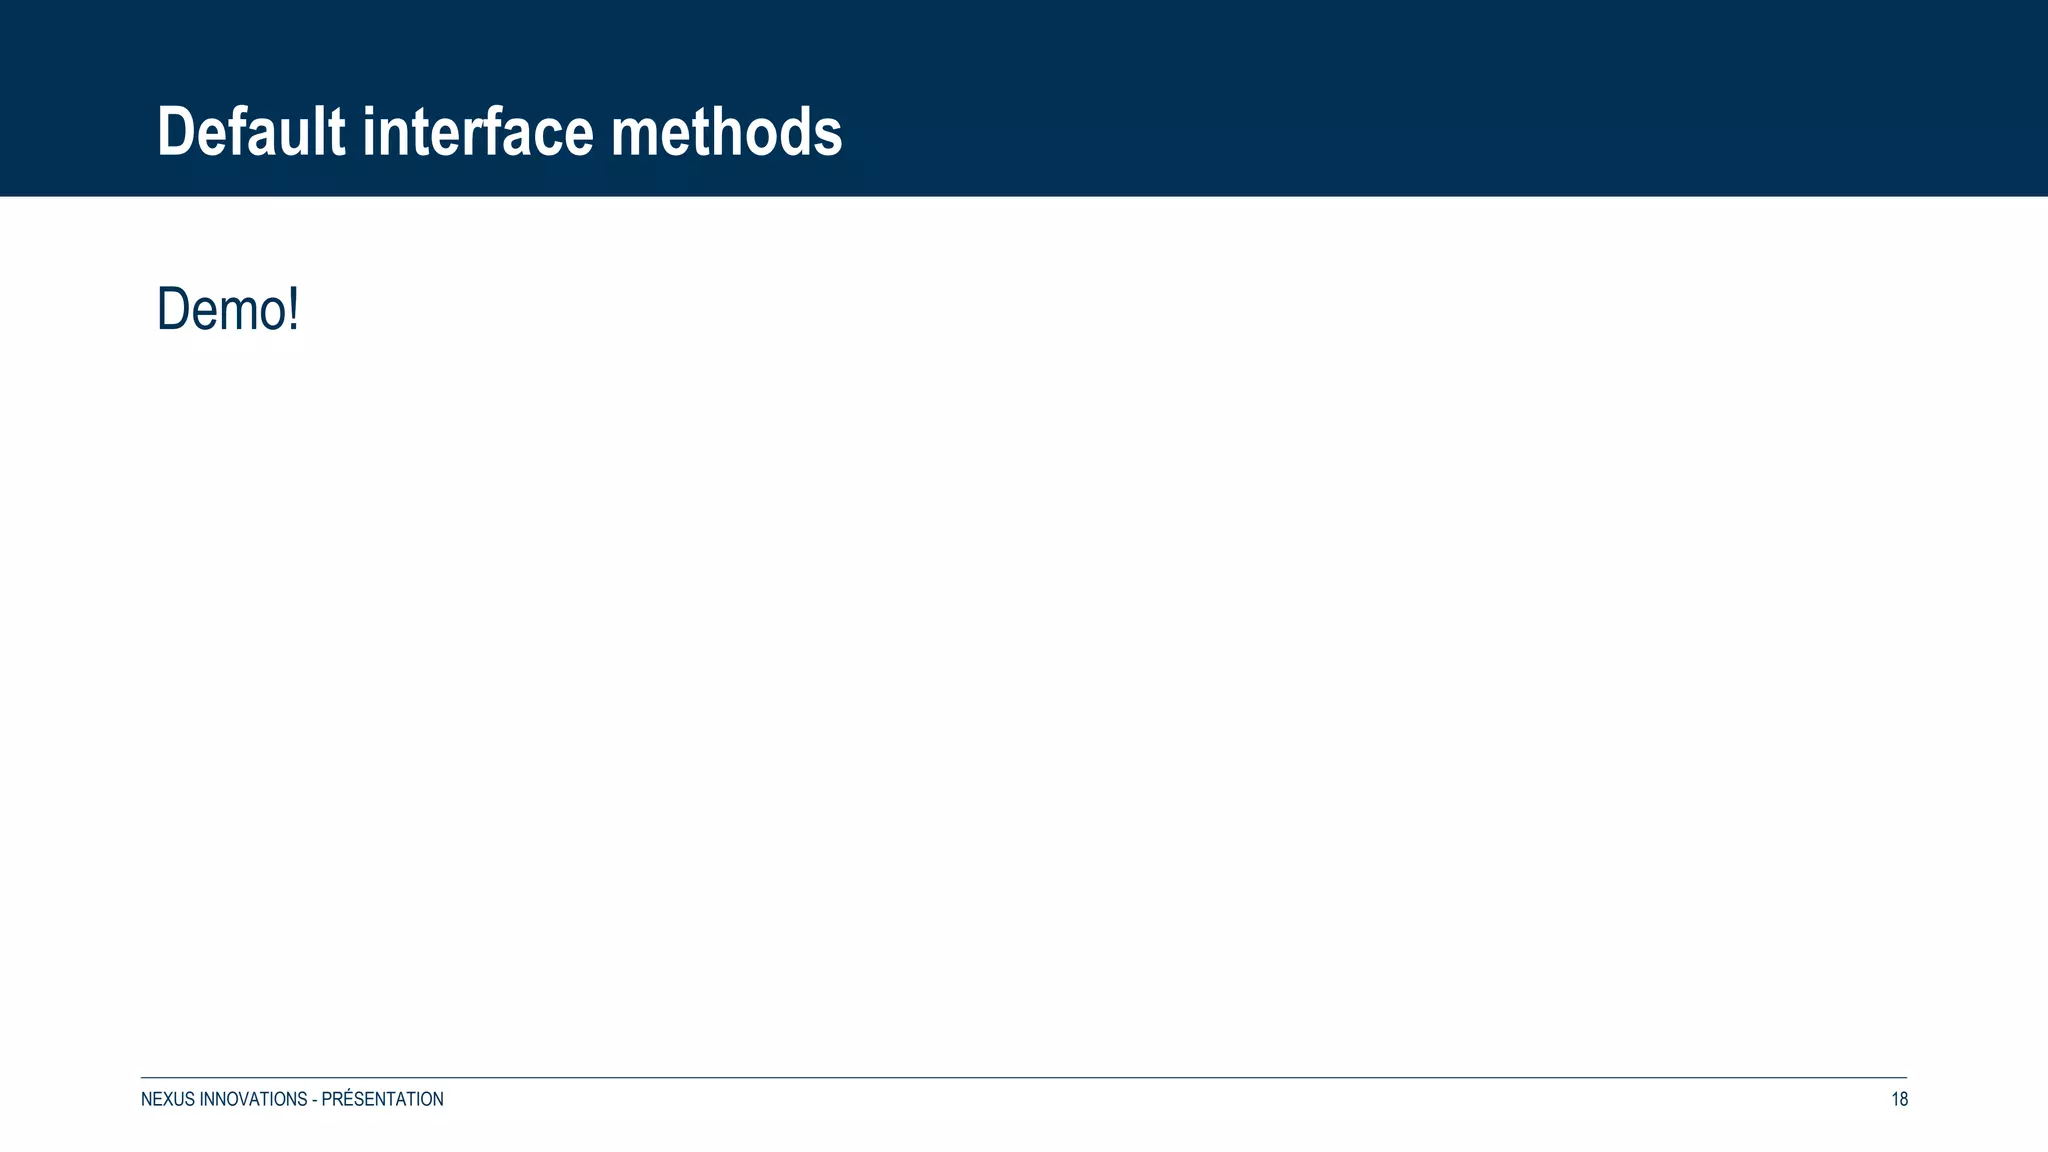Select the footer text "NEXUS INNOVATIONS - PRÉSENTATION"

point(292,1099)
